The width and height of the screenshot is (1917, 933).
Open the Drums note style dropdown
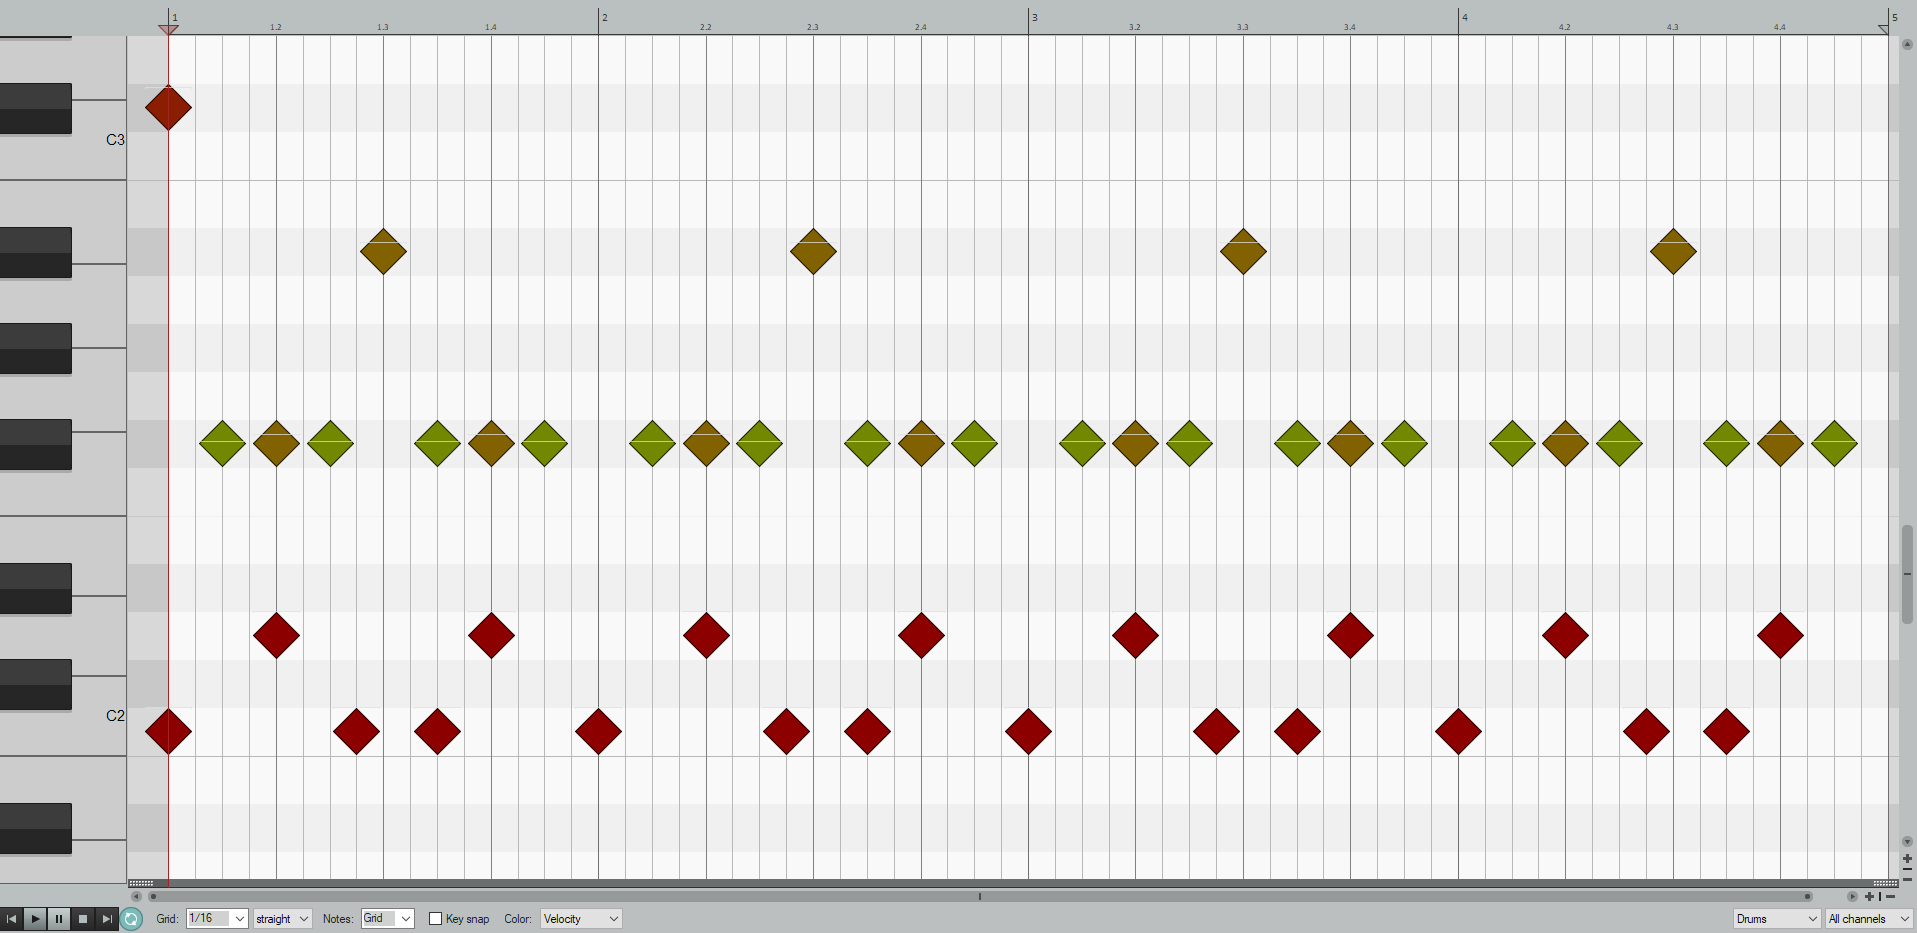point(1776,919)
